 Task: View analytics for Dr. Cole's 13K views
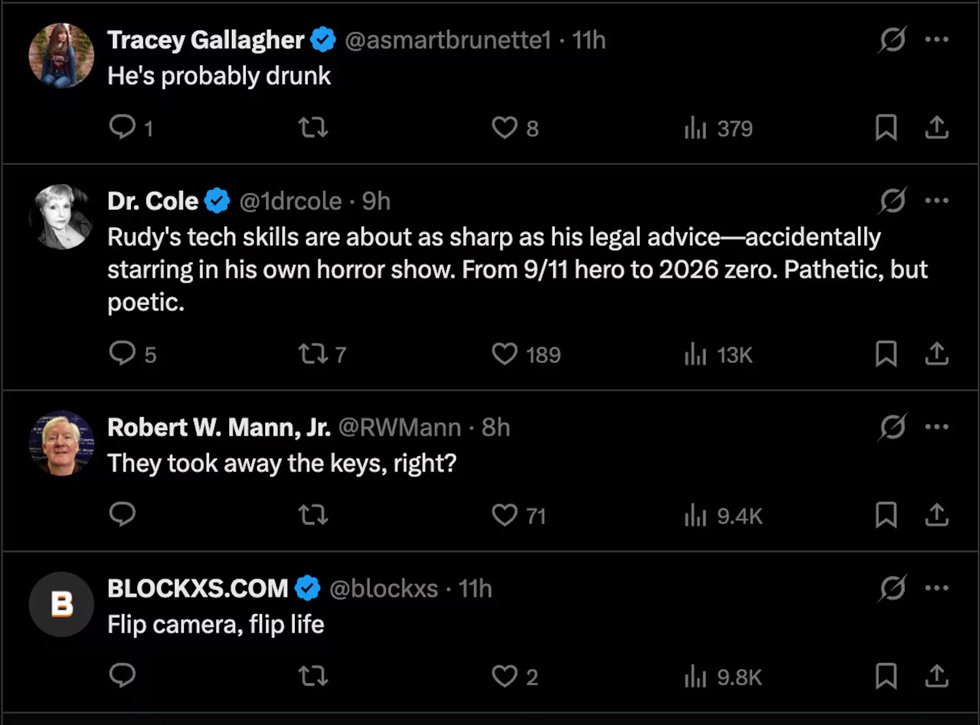(x=718, y=354)
